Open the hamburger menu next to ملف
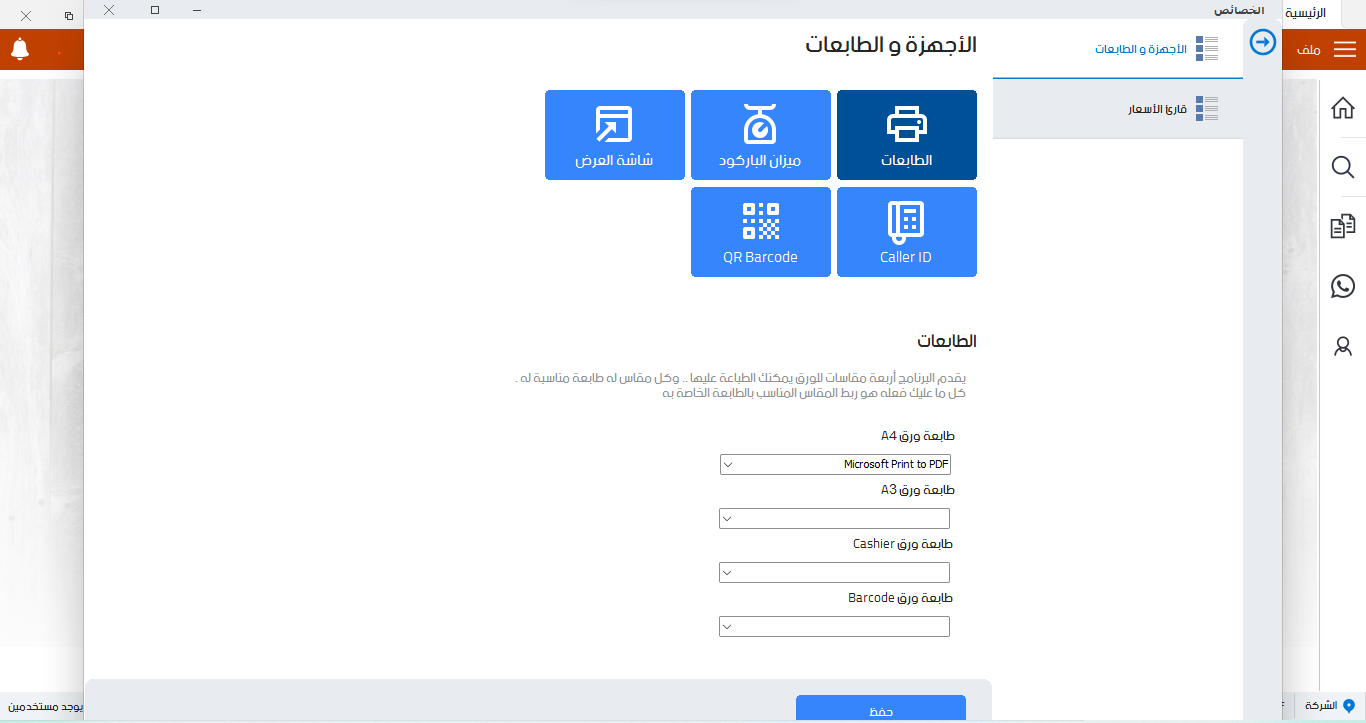 click(1345, 49)
